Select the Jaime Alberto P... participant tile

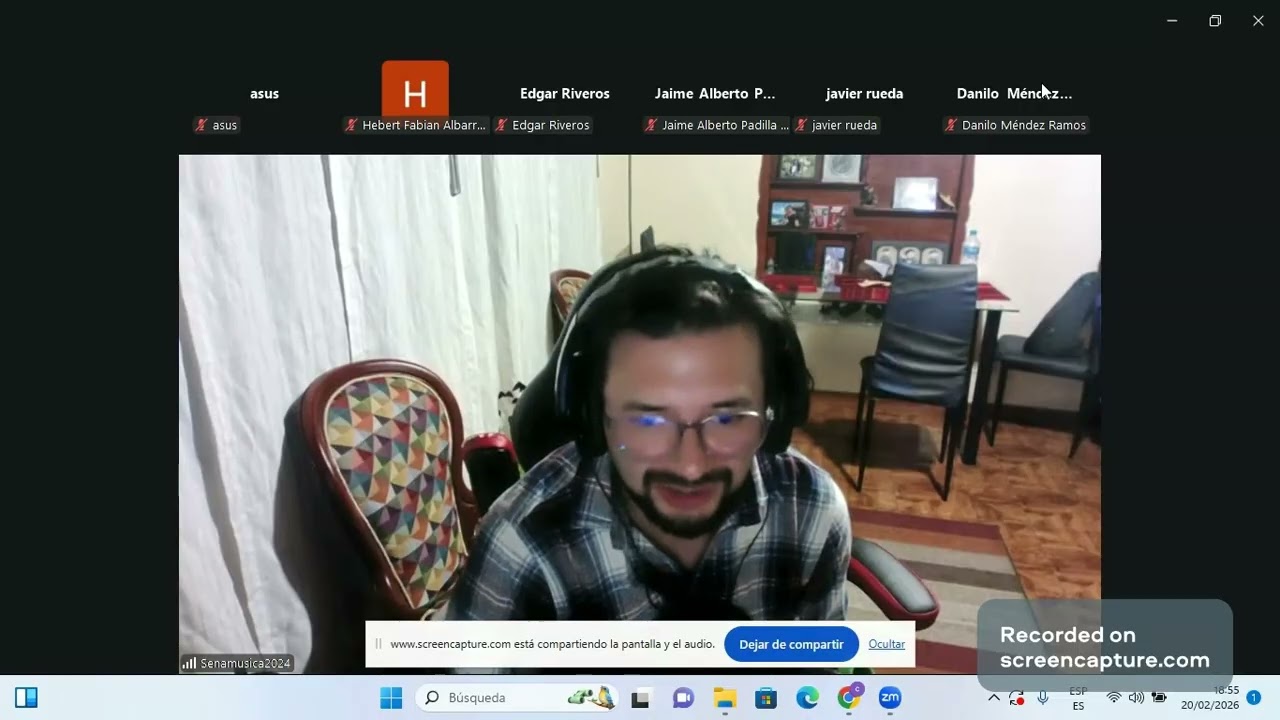pos(715,94)
